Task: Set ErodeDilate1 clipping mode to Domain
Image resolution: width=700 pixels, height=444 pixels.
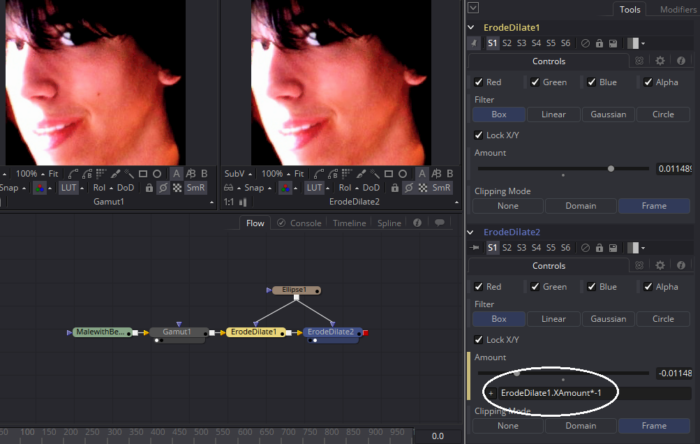Action: point(580,206)
